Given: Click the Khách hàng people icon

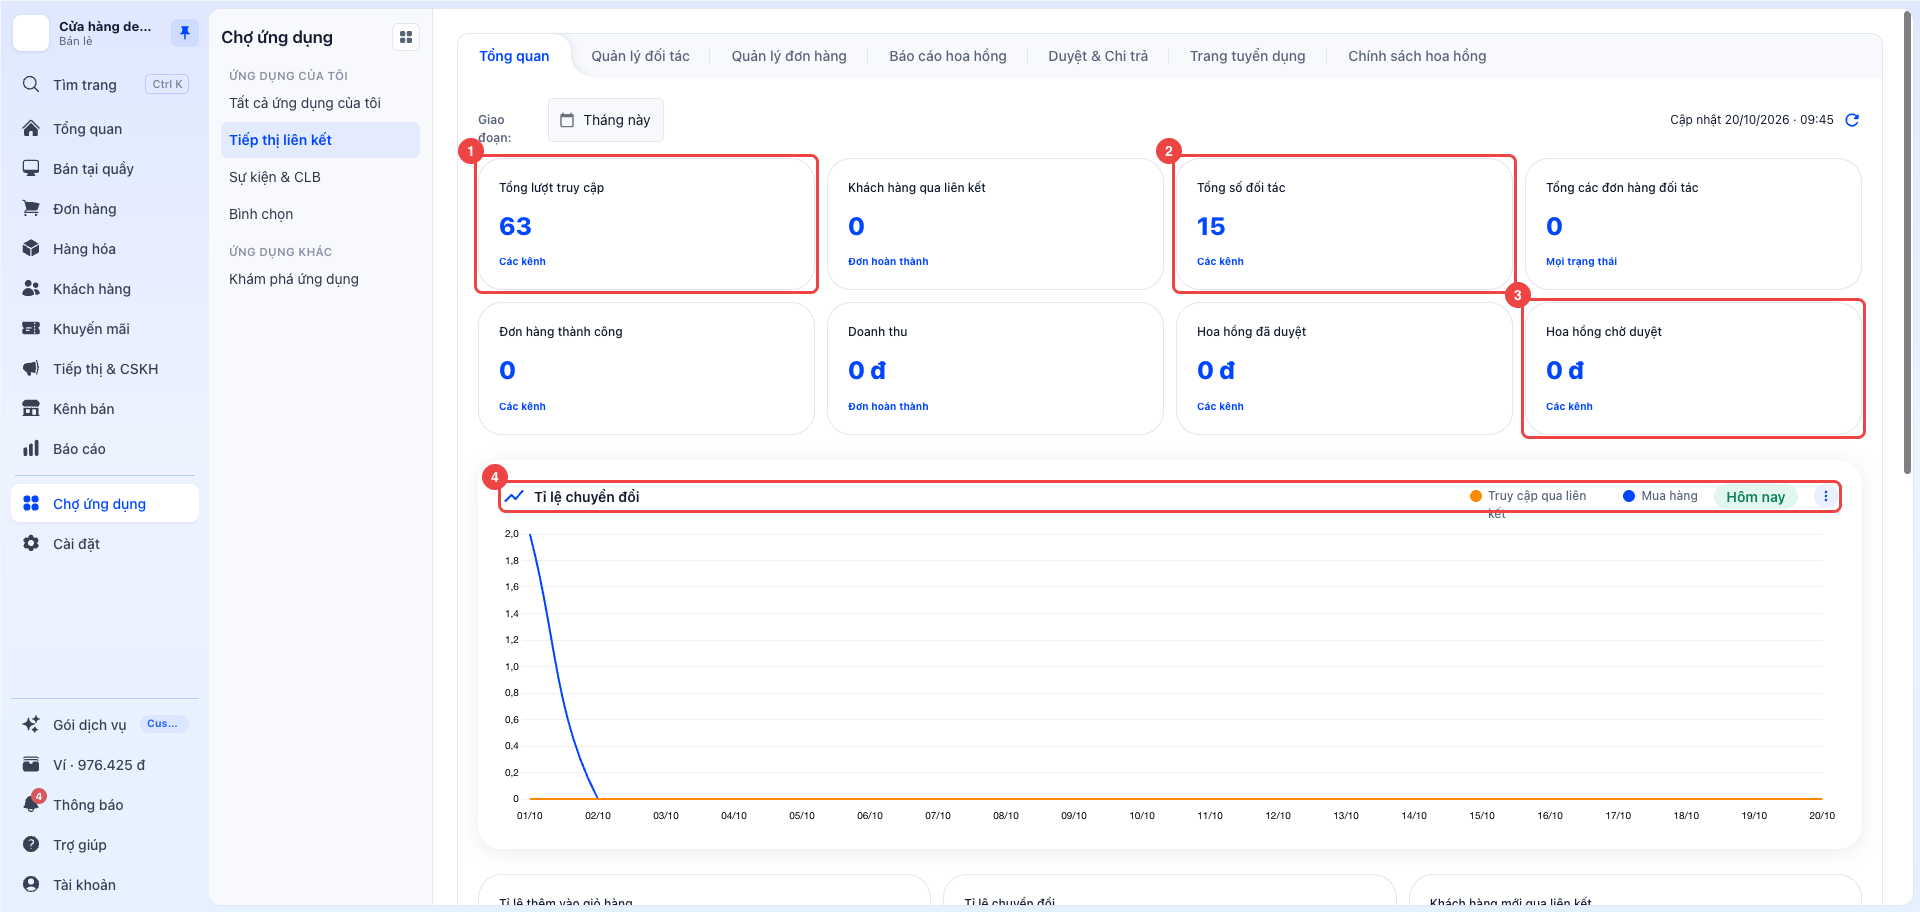Looking at the screenshot, I should [31, 288].
